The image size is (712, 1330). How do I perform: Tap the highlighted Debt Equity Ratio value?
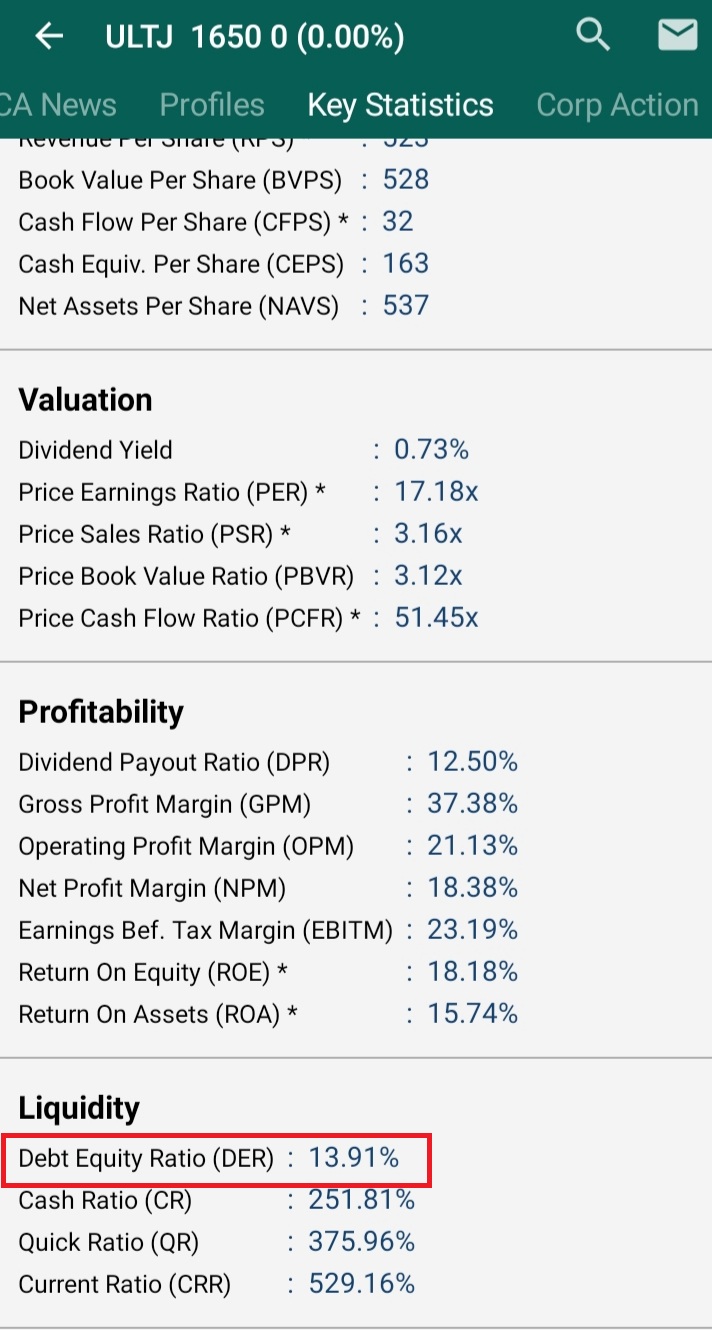click(364, 1158)
